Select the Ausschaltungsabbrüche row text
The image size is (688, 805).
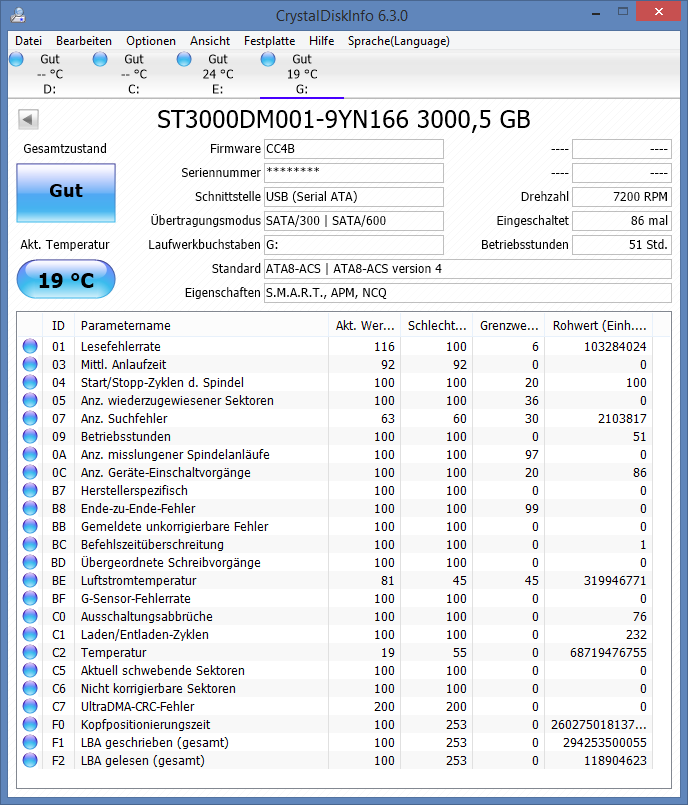click(x=147, y=616)
